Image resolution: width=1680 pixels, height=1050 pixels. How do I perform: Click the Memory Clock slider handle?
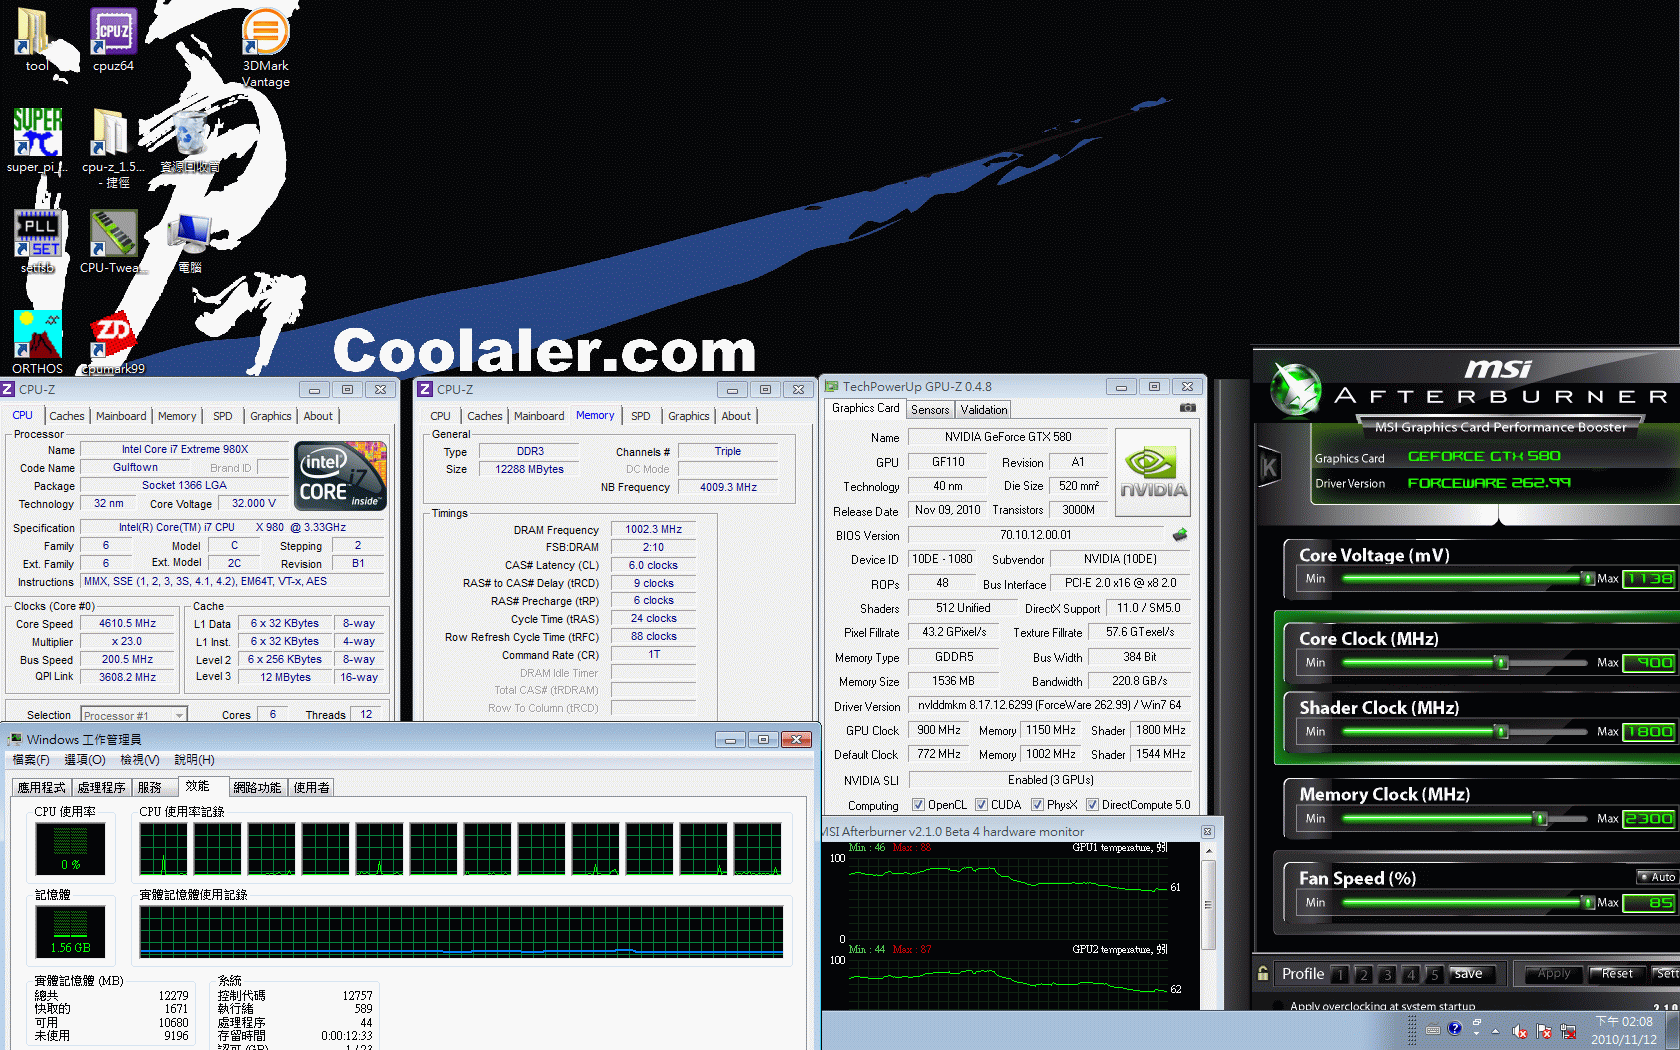coord(1541,818)
